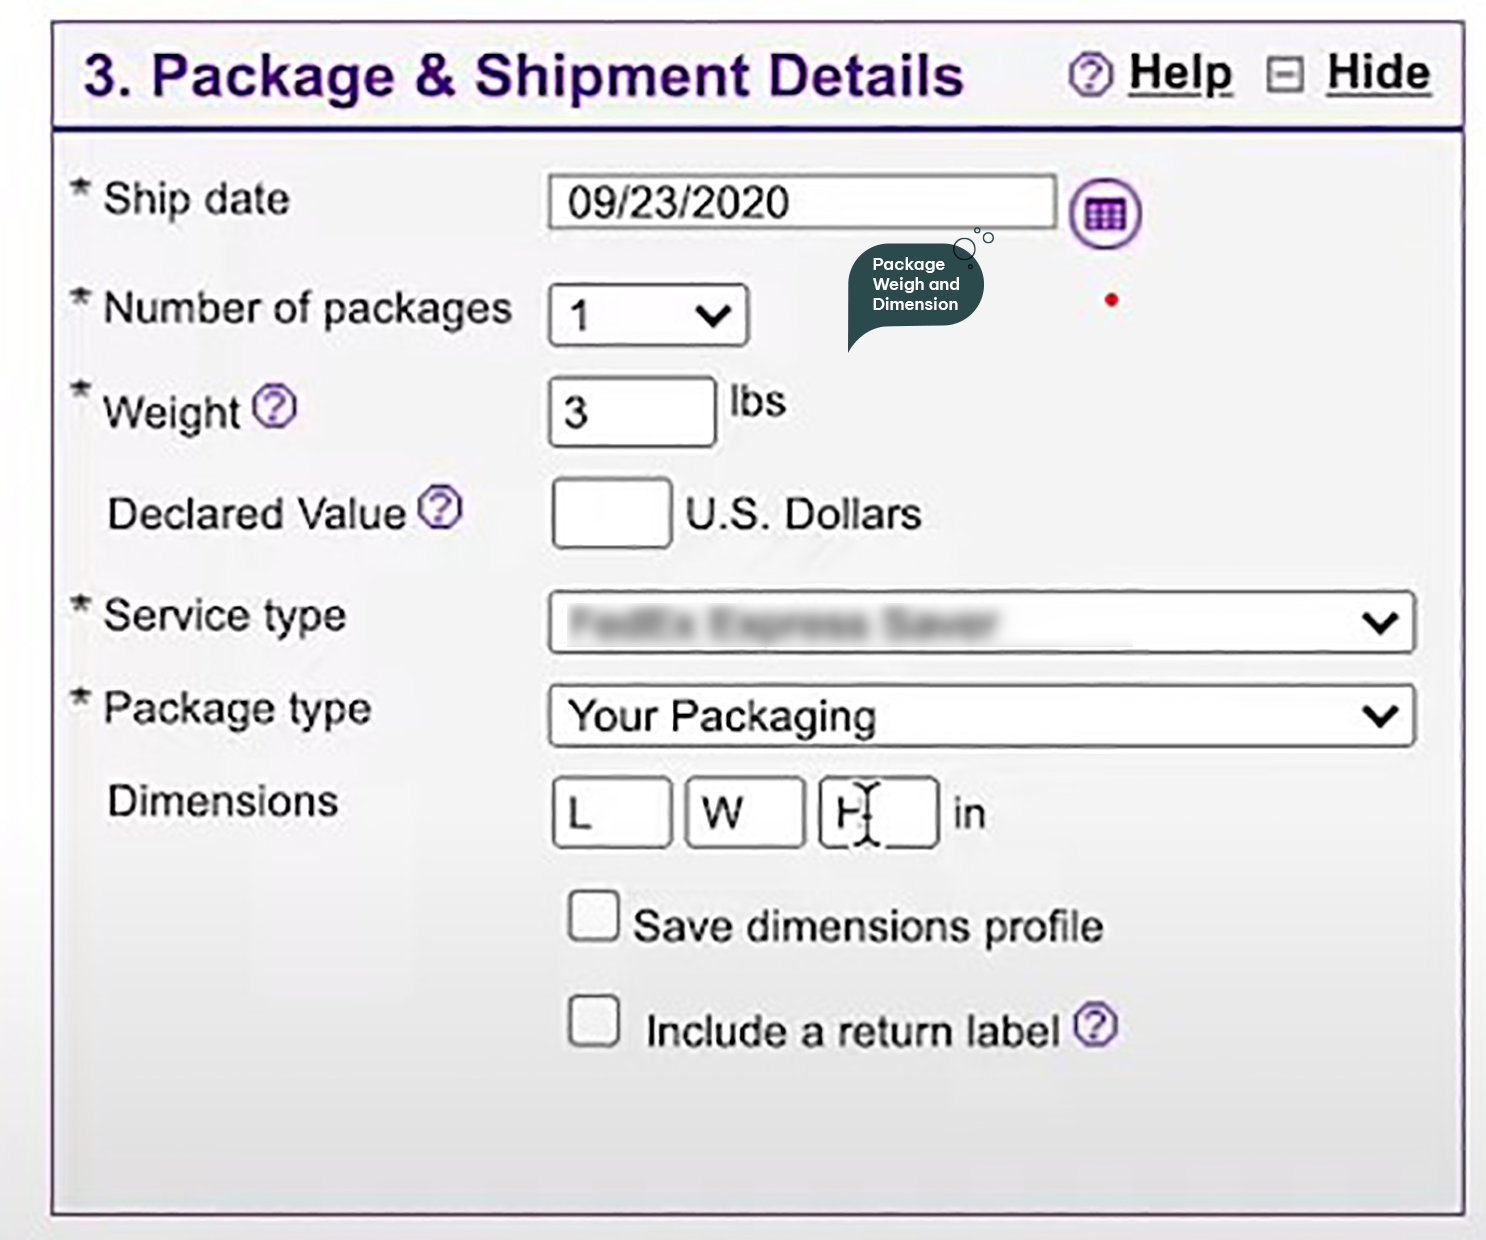Open the Number of packages dropdown
The width and height of the screenshot is (1486, 1240).
[648, 316]
